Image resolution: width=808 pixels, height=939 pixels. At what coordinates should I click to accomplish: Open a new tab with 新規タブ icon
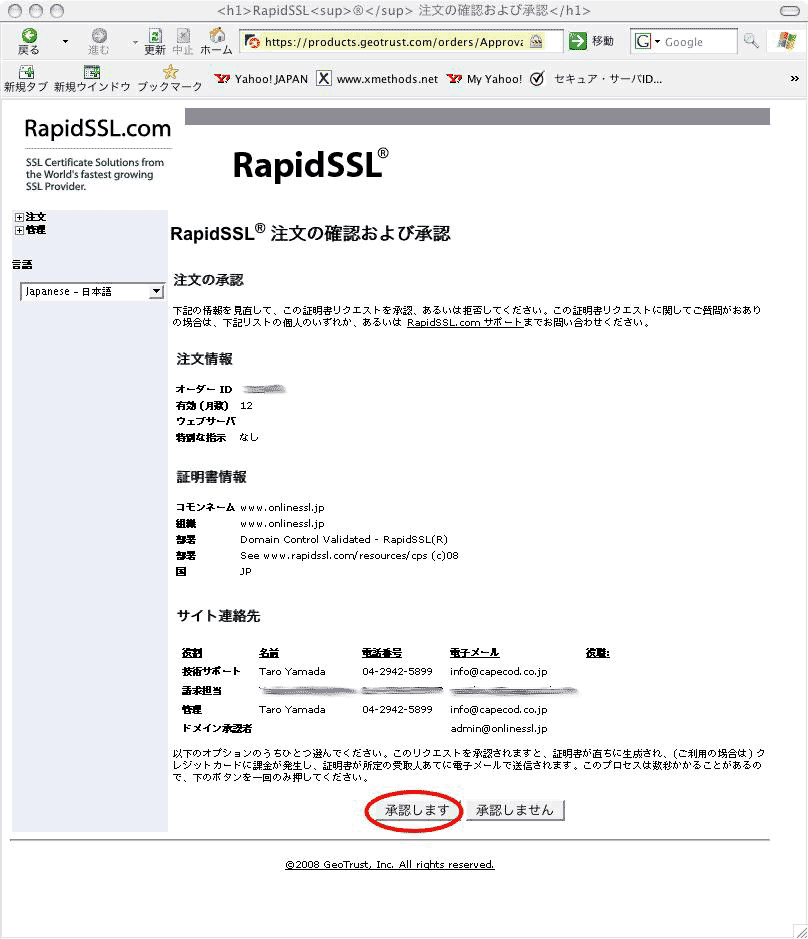27,72
